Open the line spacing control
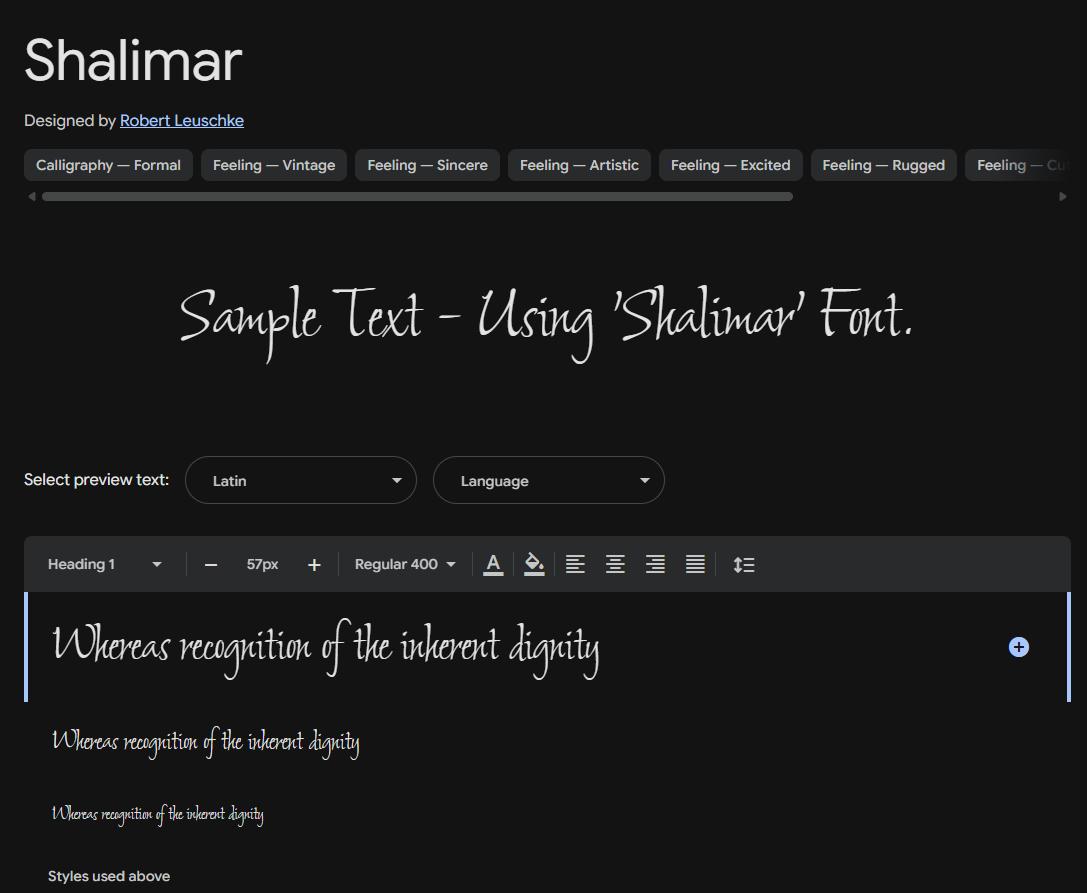 coord(744,564)
